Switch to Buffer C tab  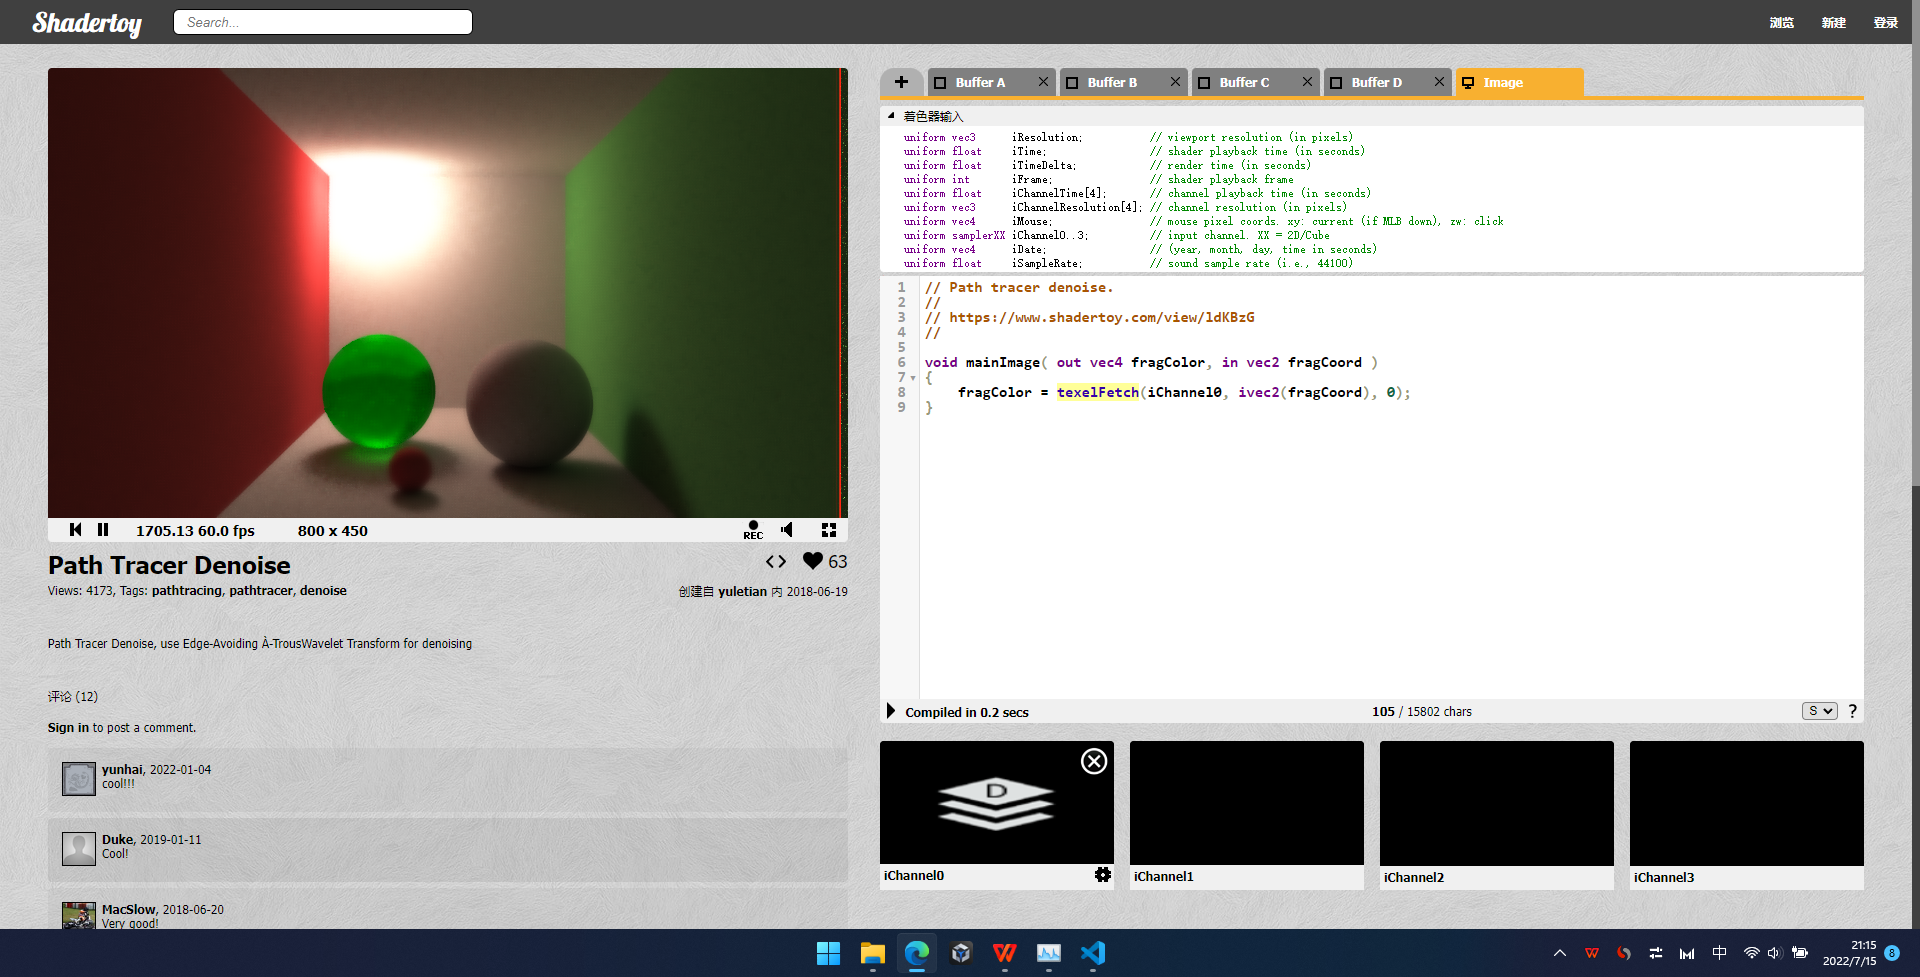tap(1244, 82)
